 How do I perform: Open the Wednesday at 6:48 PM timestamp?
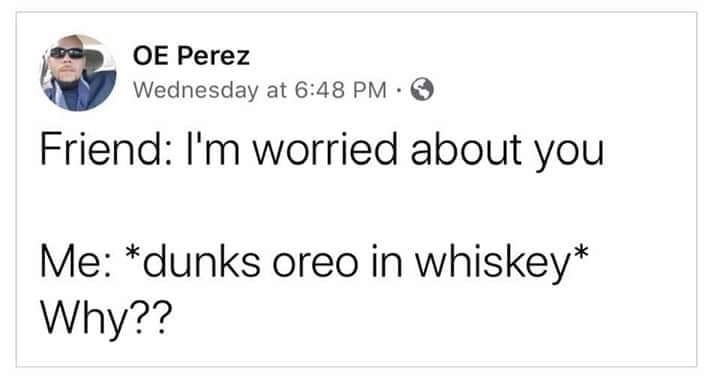point(260,90)
